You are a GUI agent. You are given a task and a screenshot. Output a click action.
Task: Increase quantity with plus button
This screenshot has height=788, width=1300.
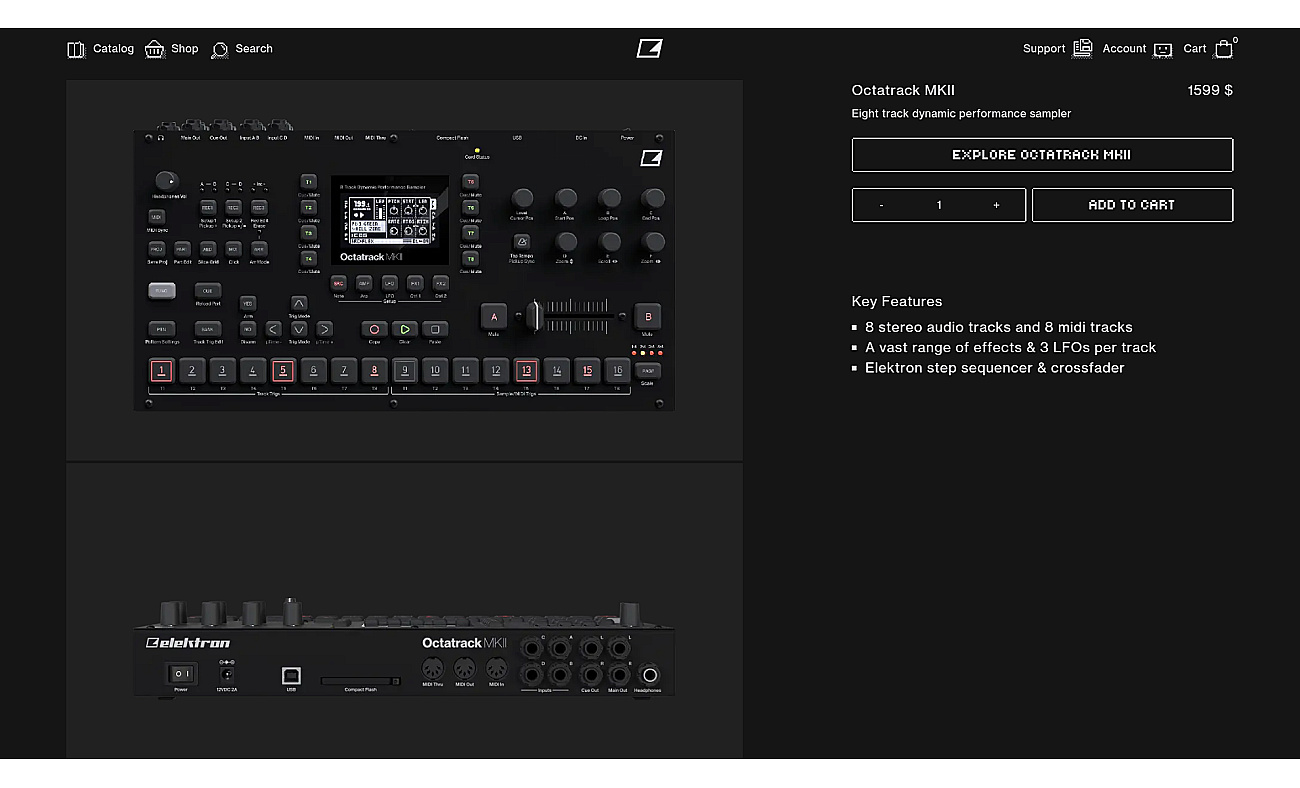996,205
